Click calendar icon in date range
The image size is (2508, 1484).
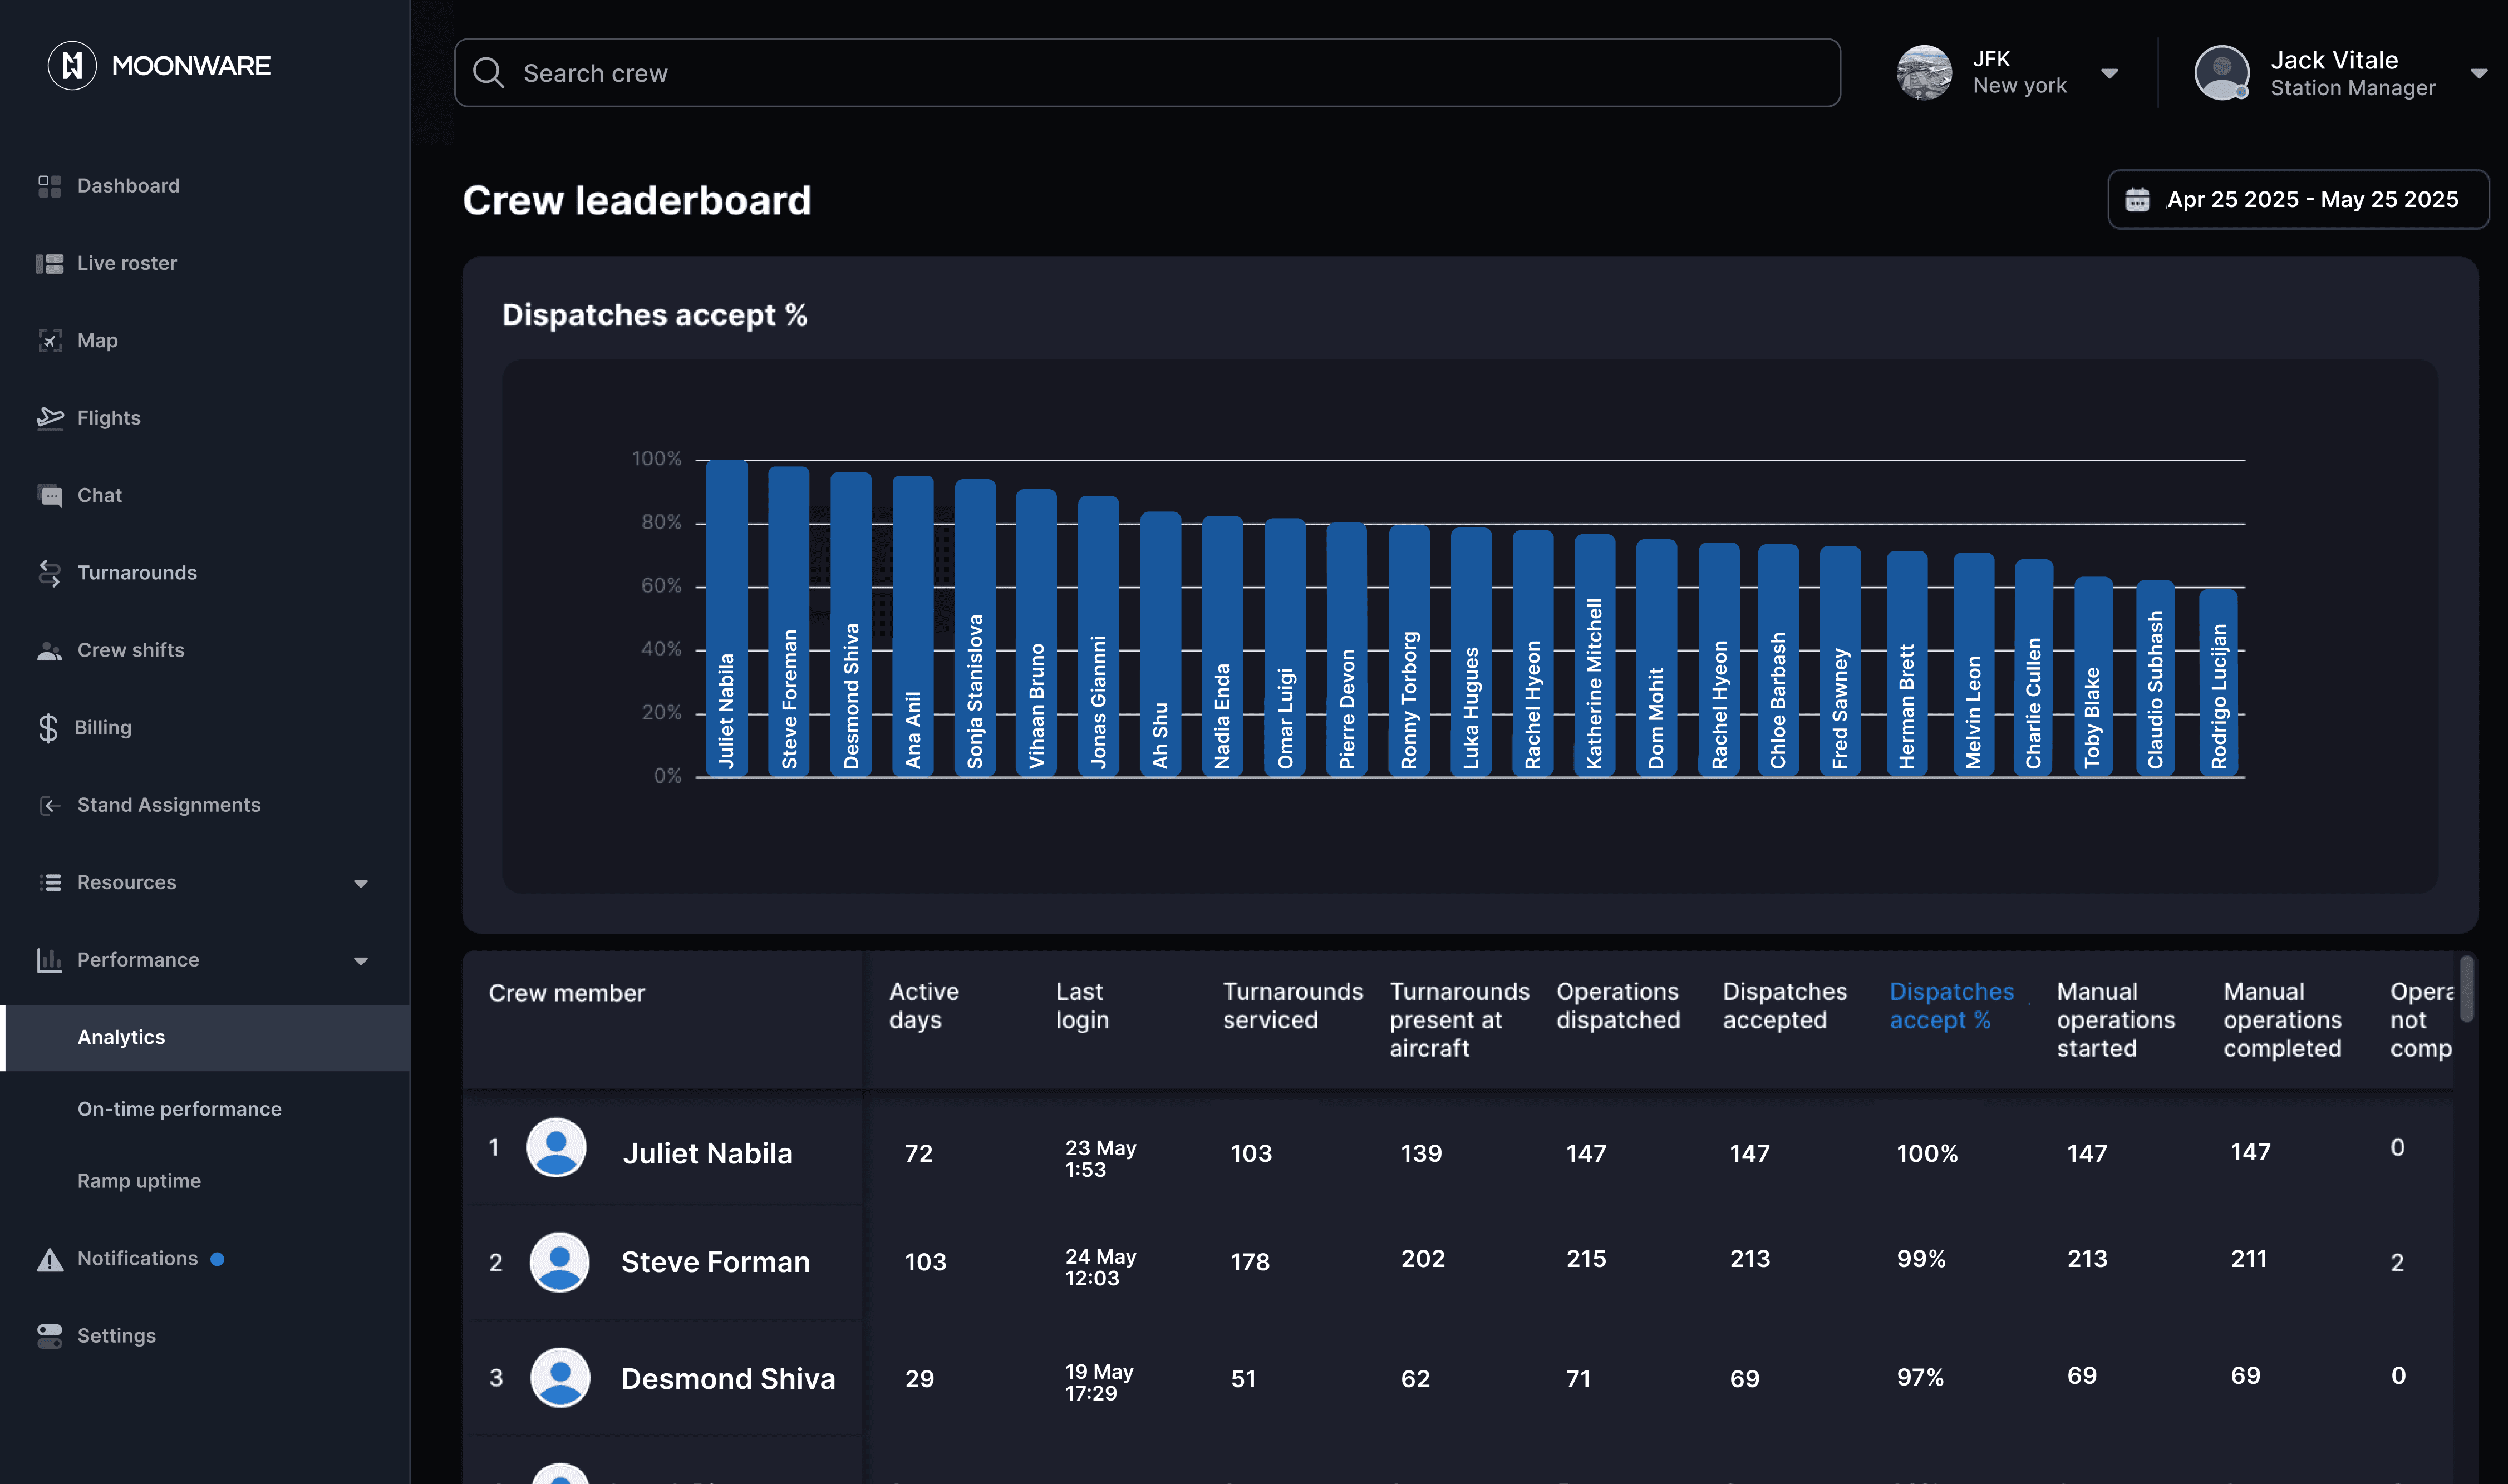click(2137, 200)
